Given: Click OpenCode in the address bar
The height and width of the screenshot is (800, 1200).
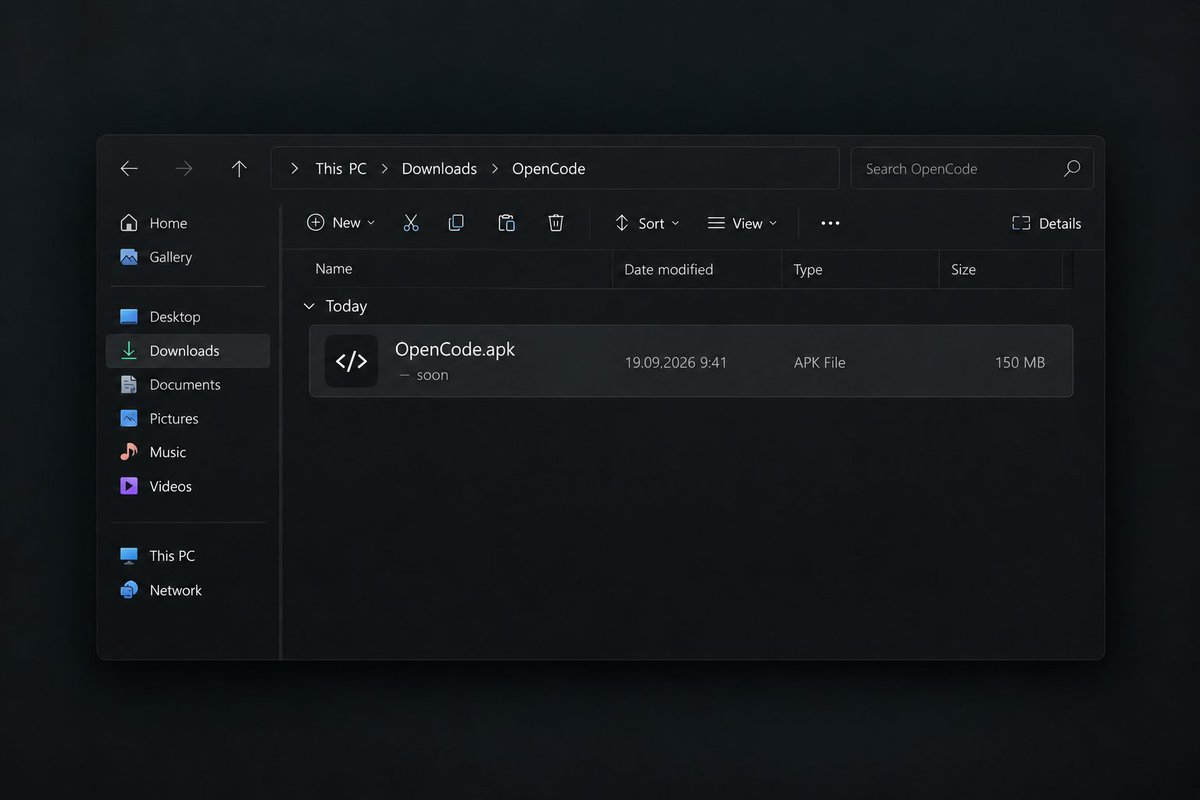Looking at the screenshot, I should pos(549,169).
